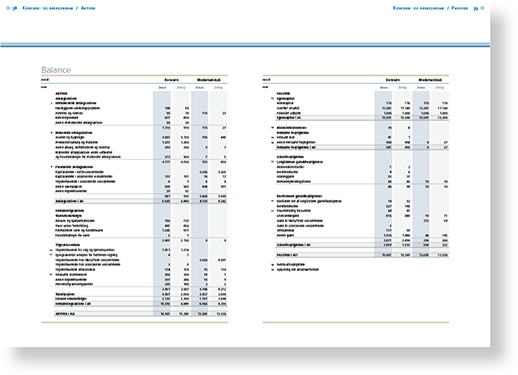Click the 'Omsætningsaktiver i alt' subtotal row

pyautogui.click(x=141, y=304)
